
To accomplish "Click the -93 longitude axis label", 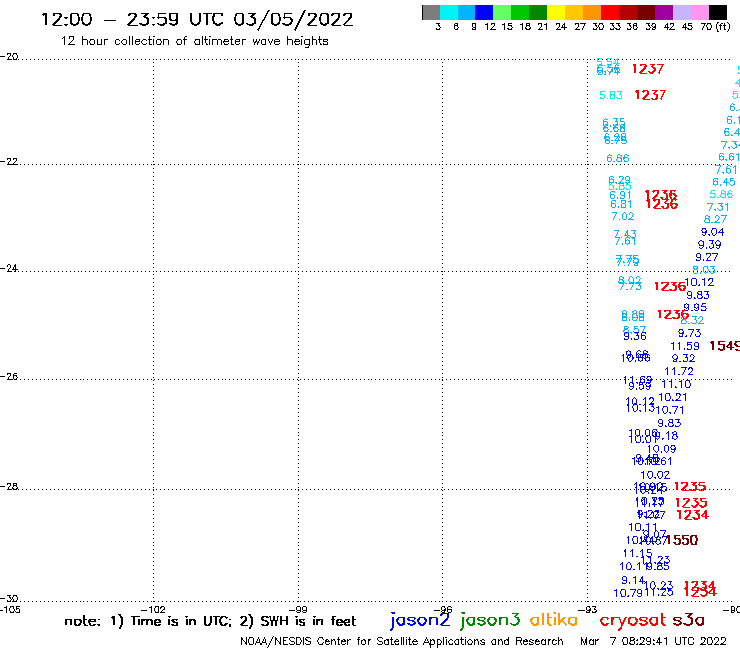I will coord(588,609).
